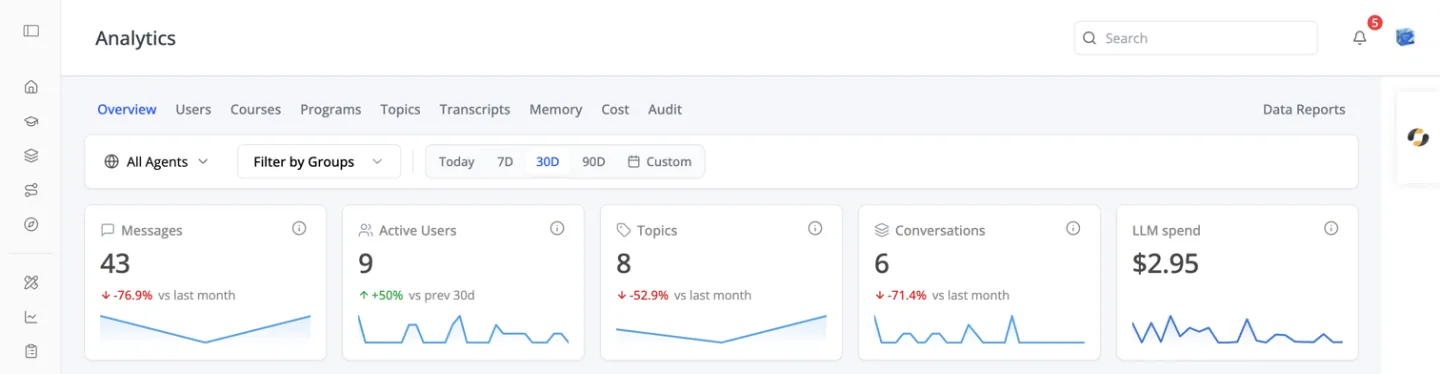Click the calendar icon in Custom range
1440x374 pixels.
pyautogui.click(x=633, y=161)
